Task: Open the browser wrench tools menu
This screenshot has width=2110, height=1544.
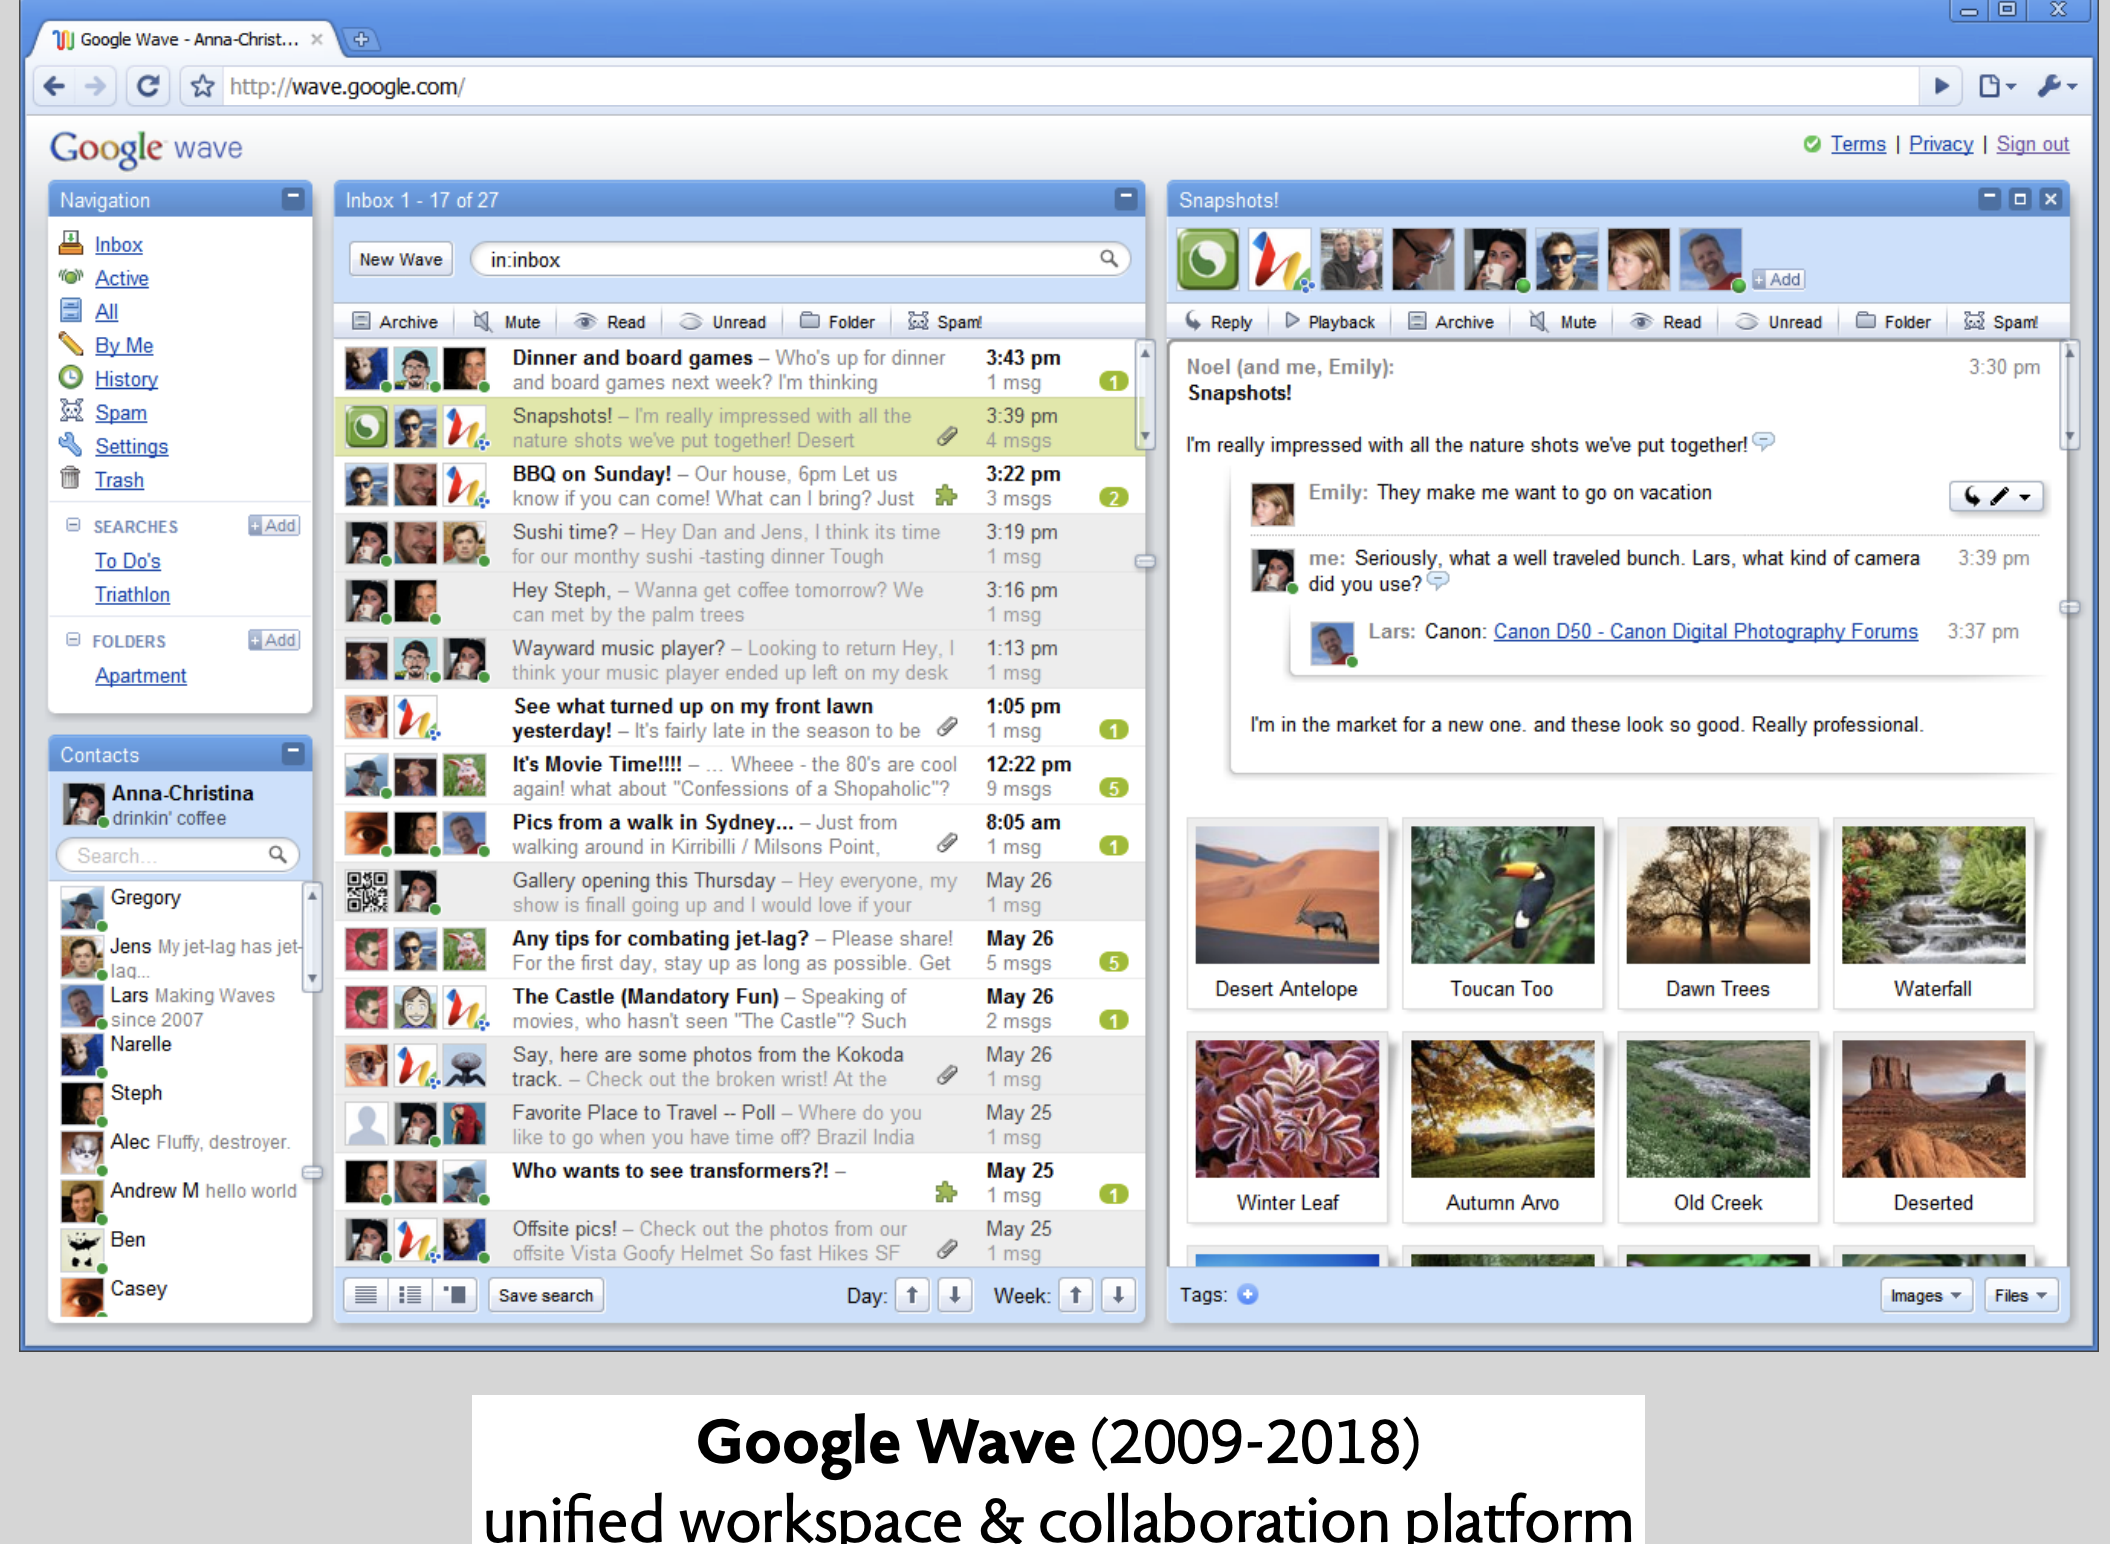Action: click(x=2057, y=86)
